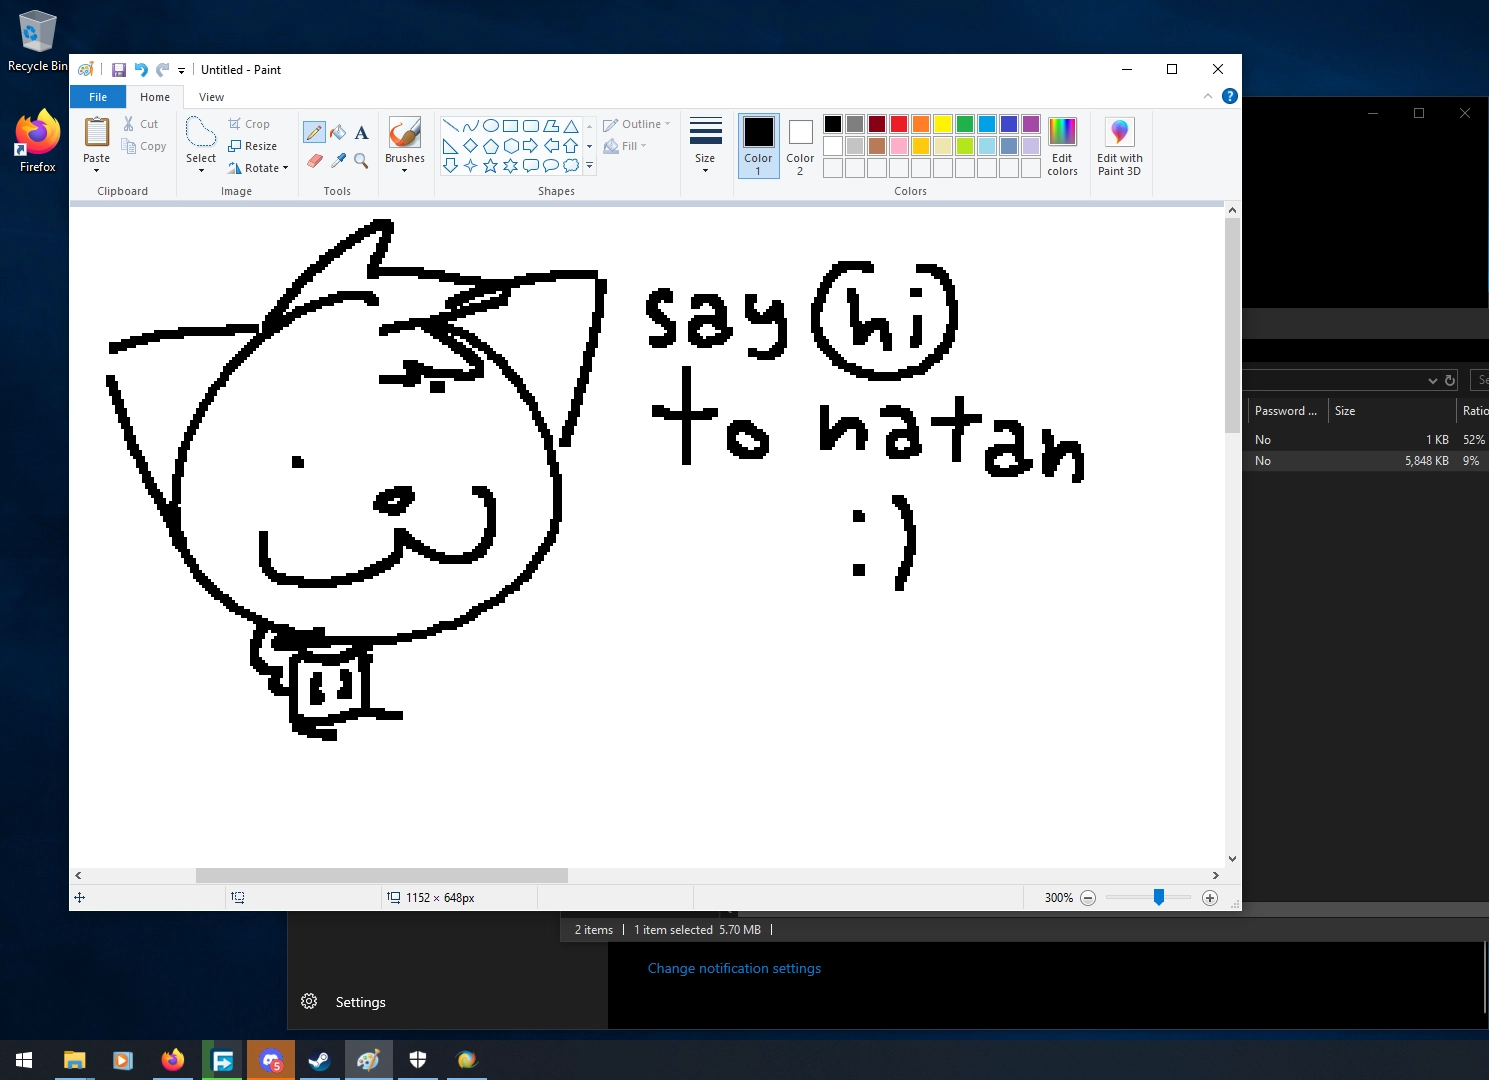The width and height of the screenshot is (1489, 1080).
Task: Choose the Line shape
Action: (451, 126)
